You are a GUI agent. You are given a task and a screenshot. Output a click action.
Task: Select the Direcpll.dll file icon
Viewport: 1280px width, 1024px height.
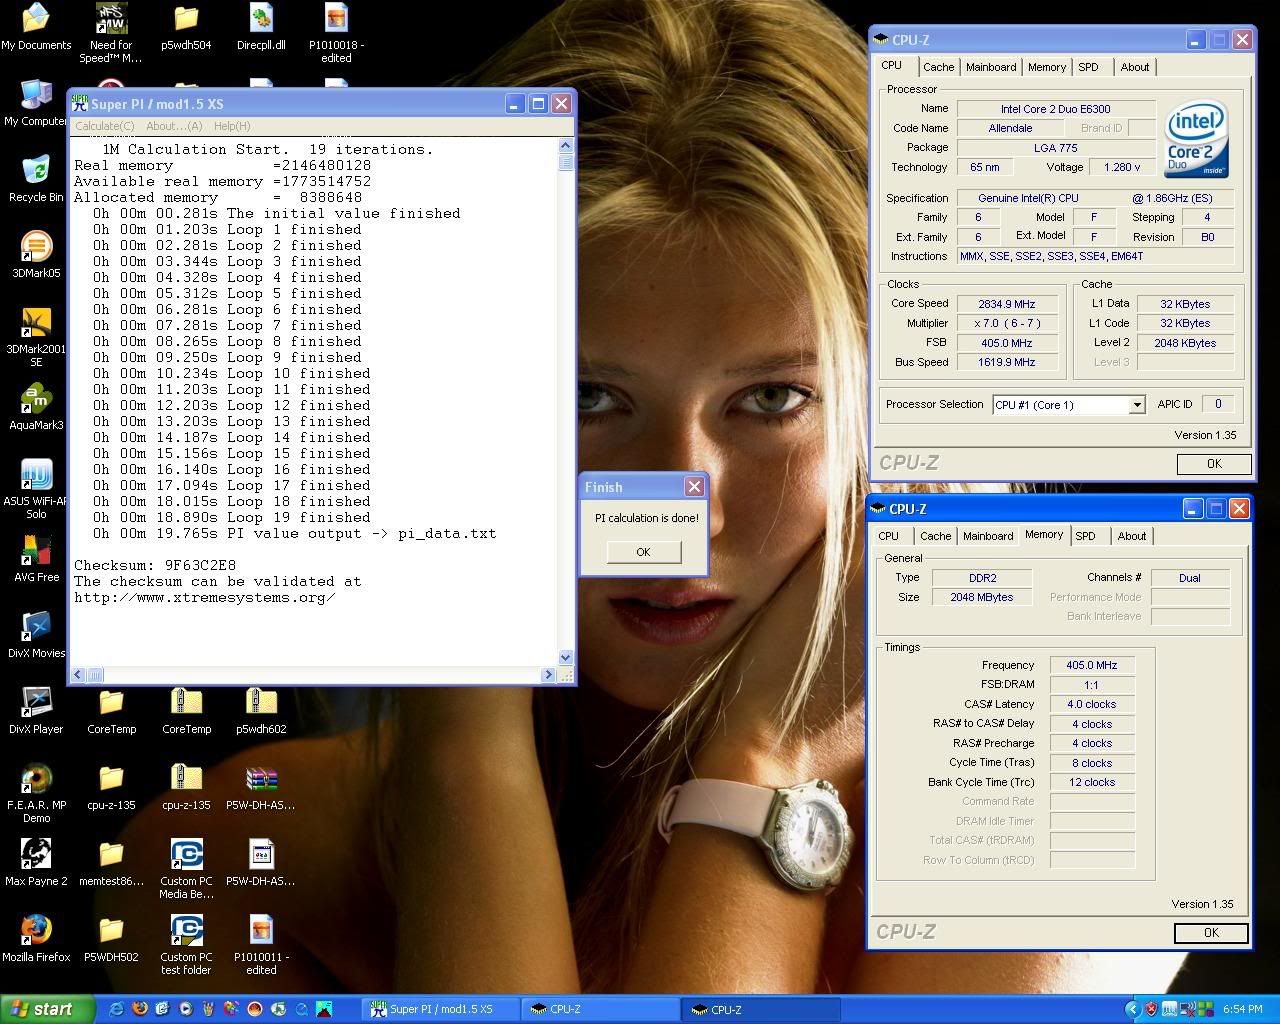[x=261, y=26]
